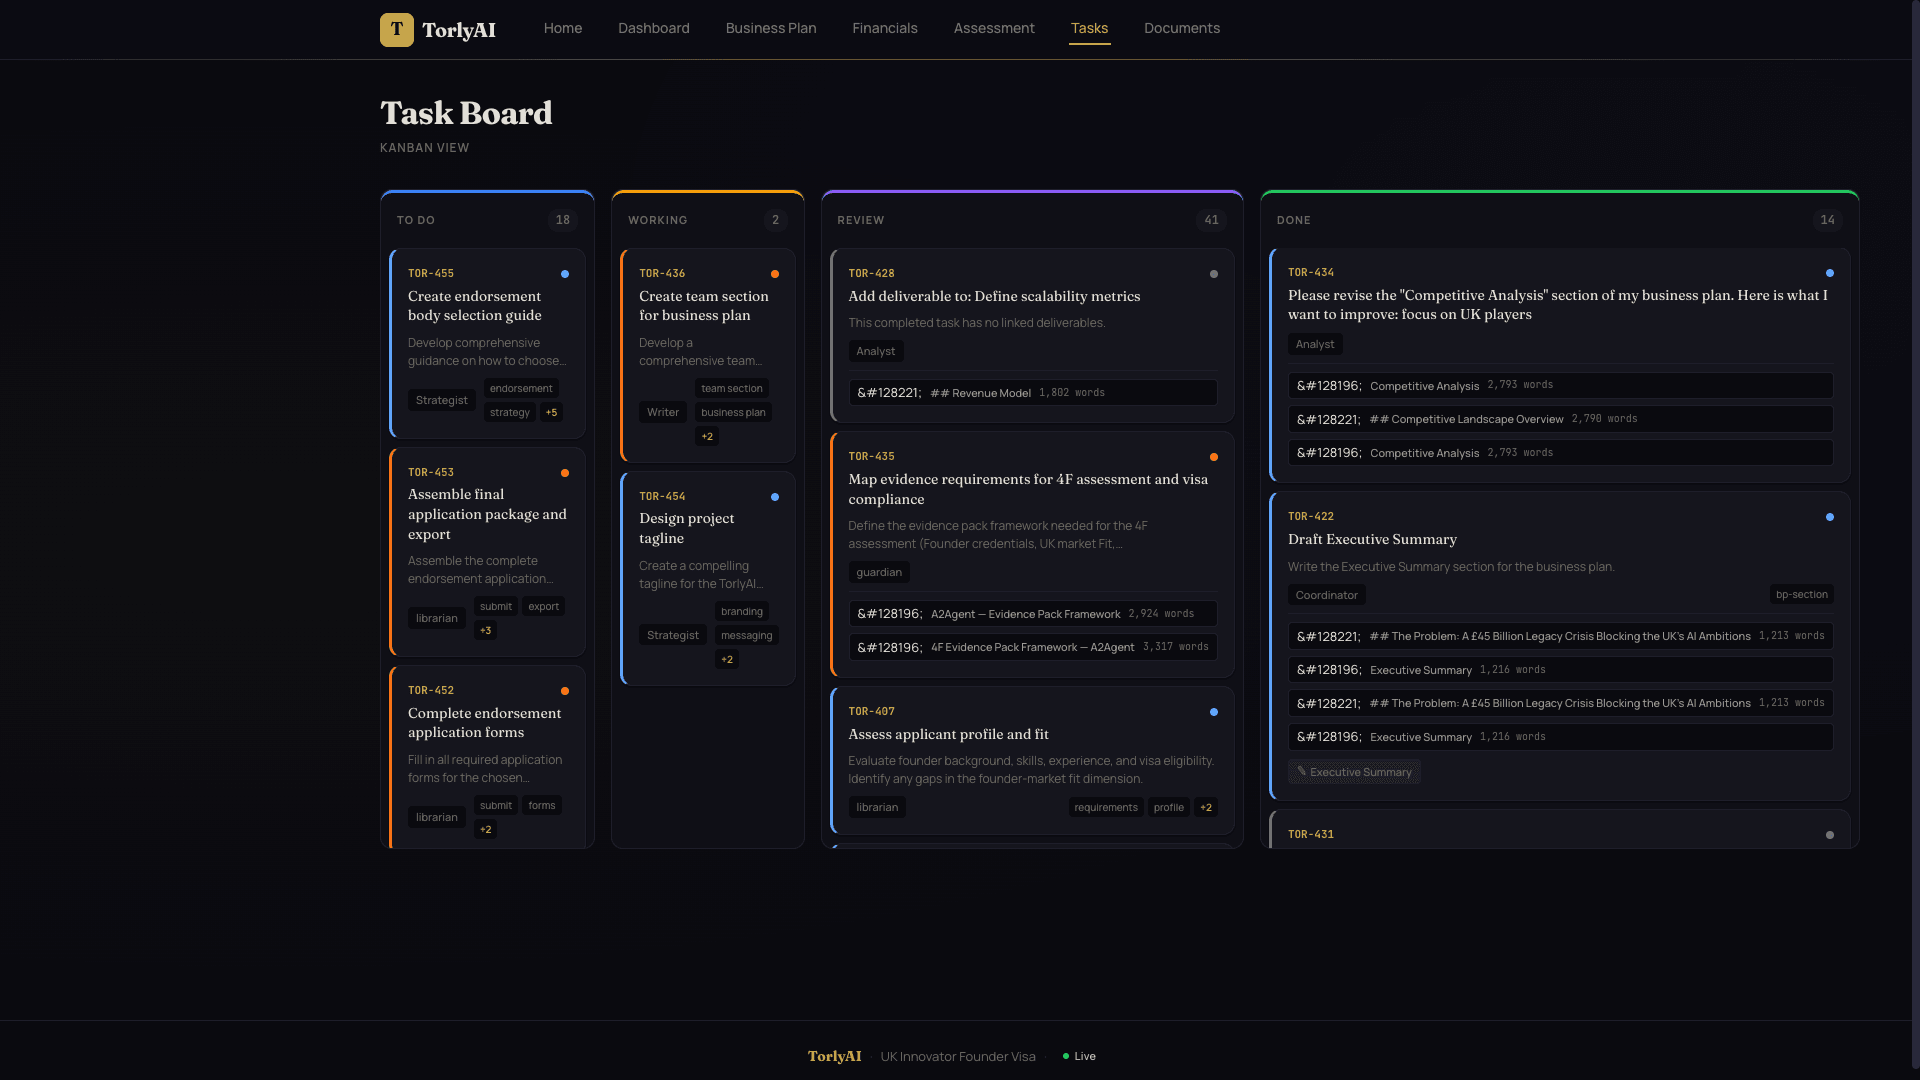Click the paperclip icon on Executive Summary attachment

point(1301,771)
